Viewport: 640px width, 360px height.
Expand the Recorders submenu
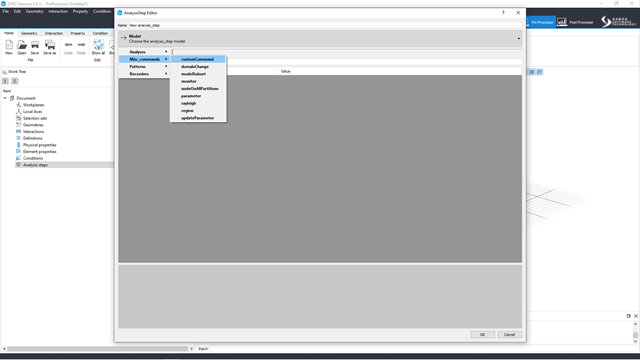click(x=144, y=74)
